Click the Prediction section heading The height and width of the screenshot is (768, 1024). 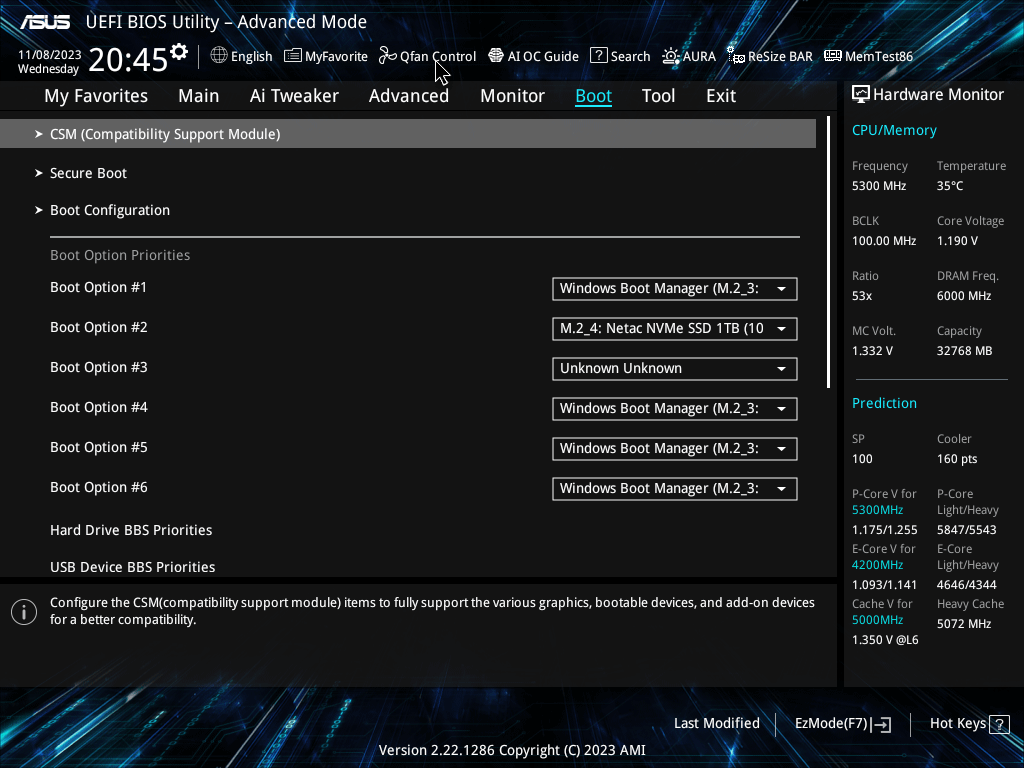coord(884,403)
